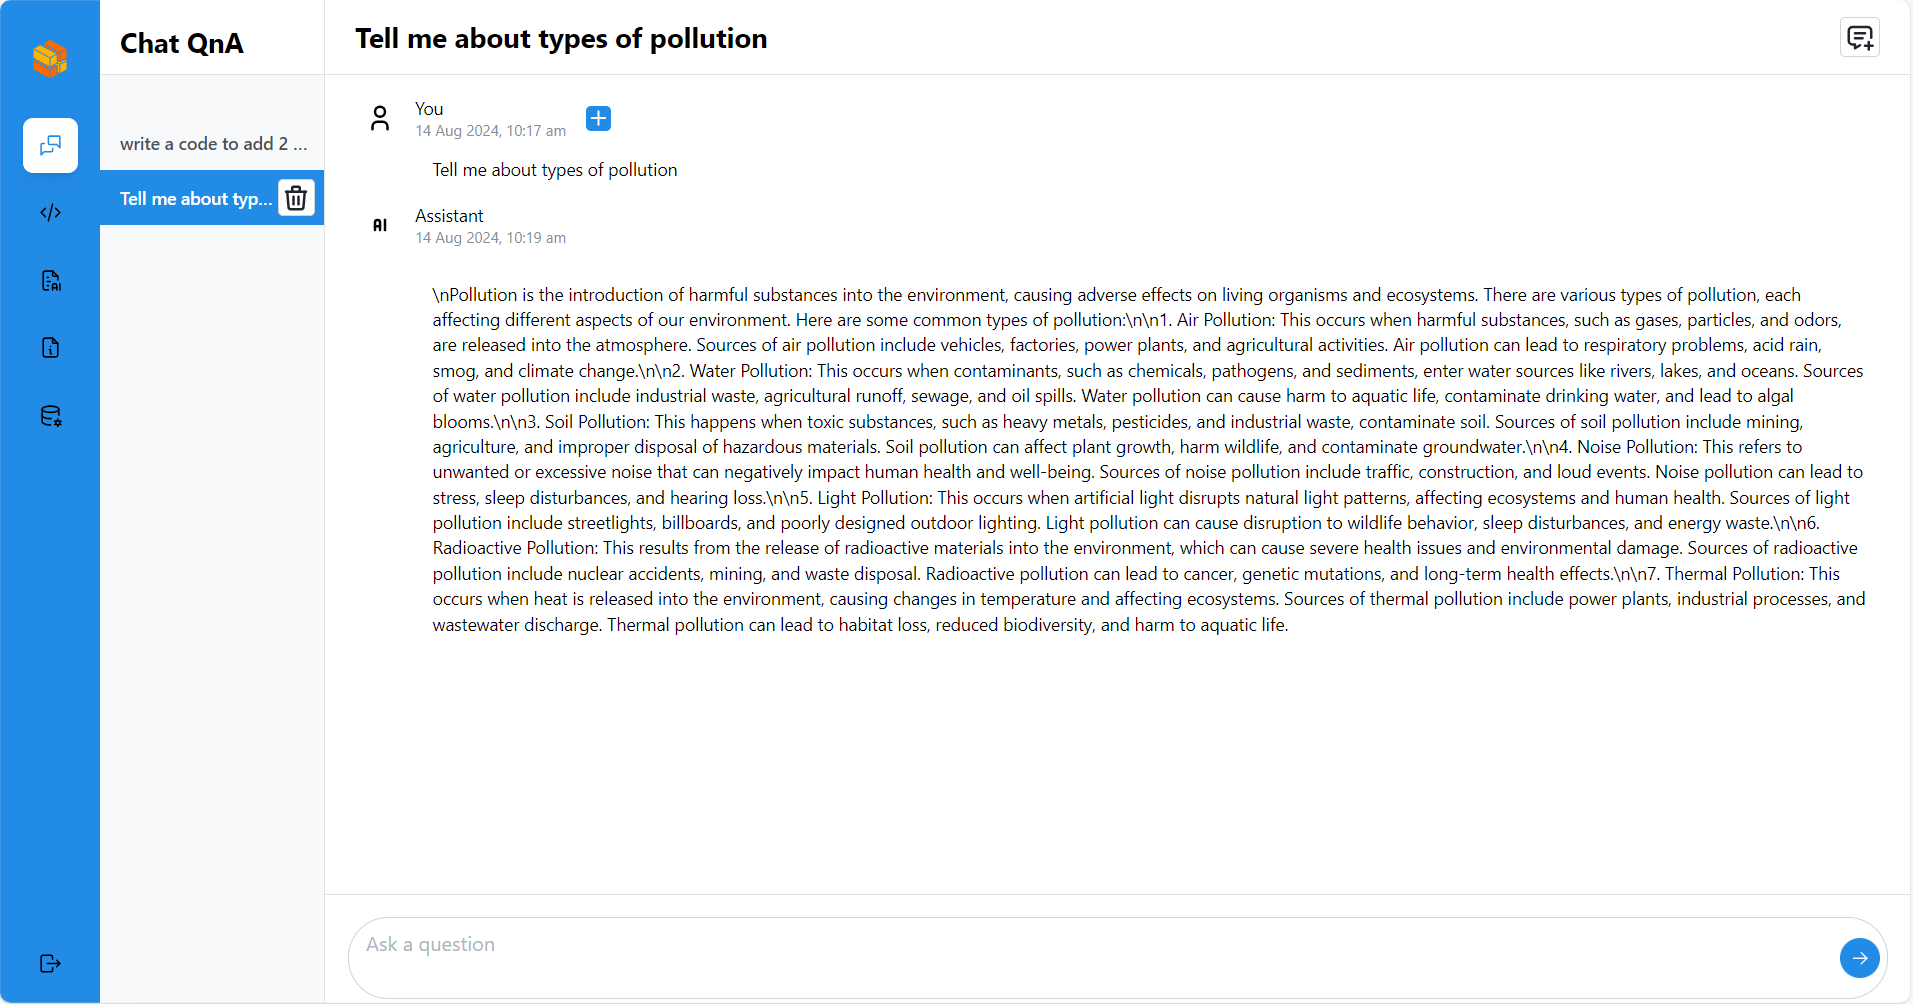
Task: Delete the selected pollution conversation
Action: click(296, 198)
